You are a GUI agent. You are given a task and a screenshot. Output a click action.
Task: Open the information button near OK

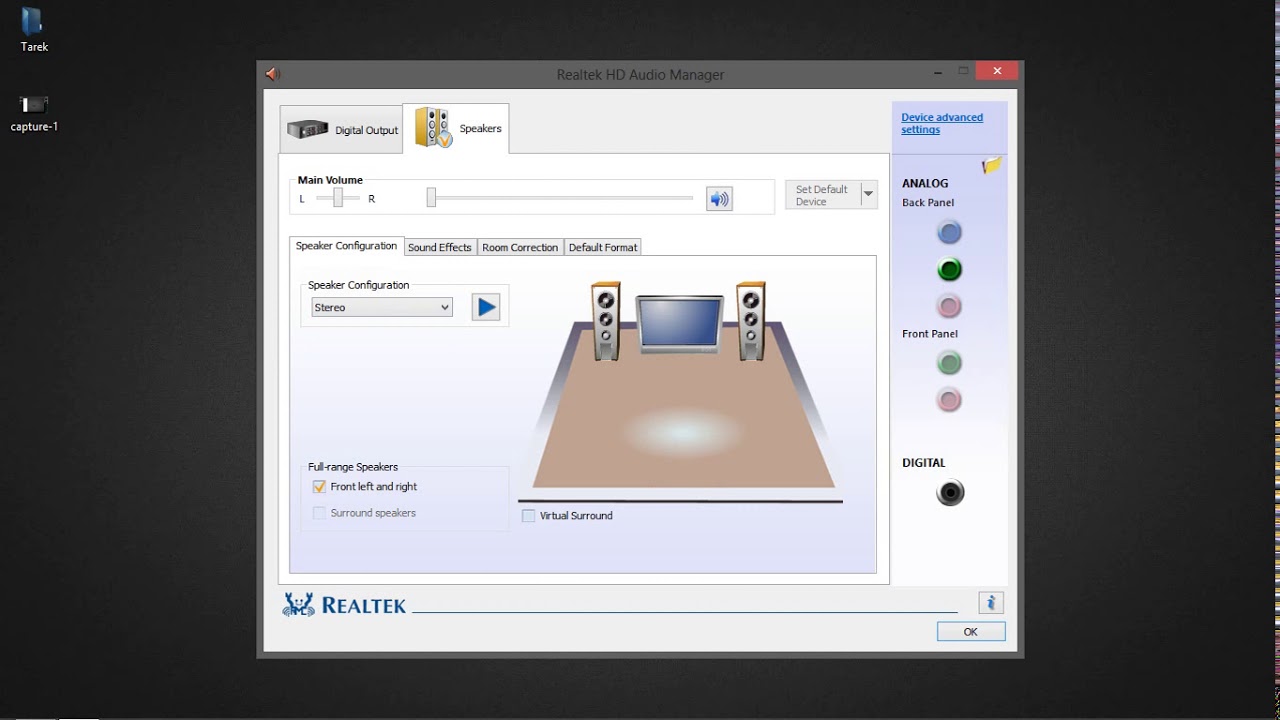click(991, 603)
